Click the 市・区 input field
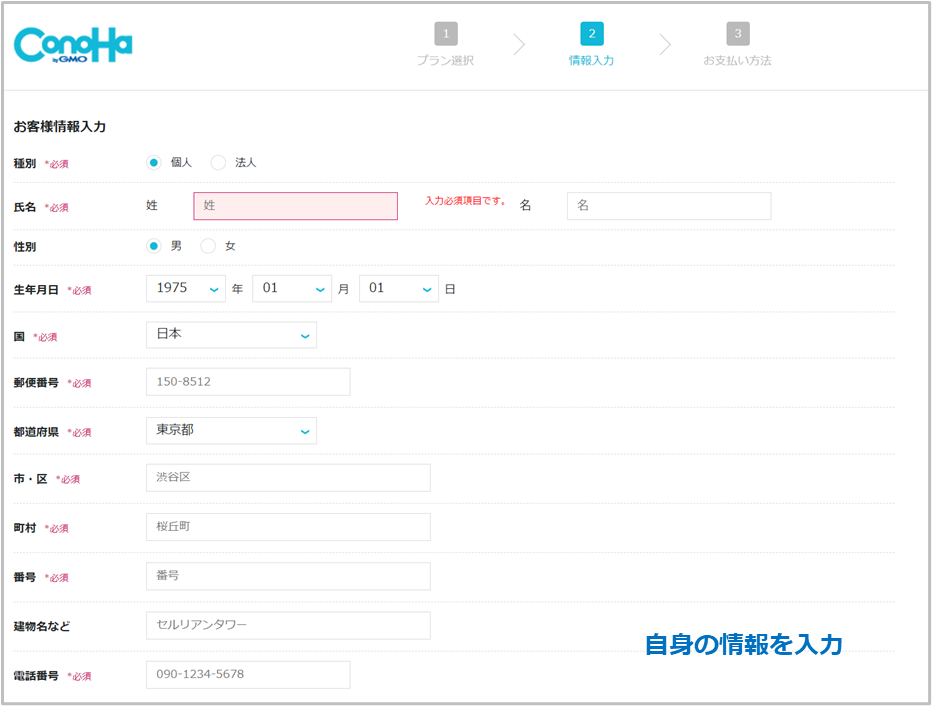This screenshot has height=706, width=932. [x=288, y=478]
